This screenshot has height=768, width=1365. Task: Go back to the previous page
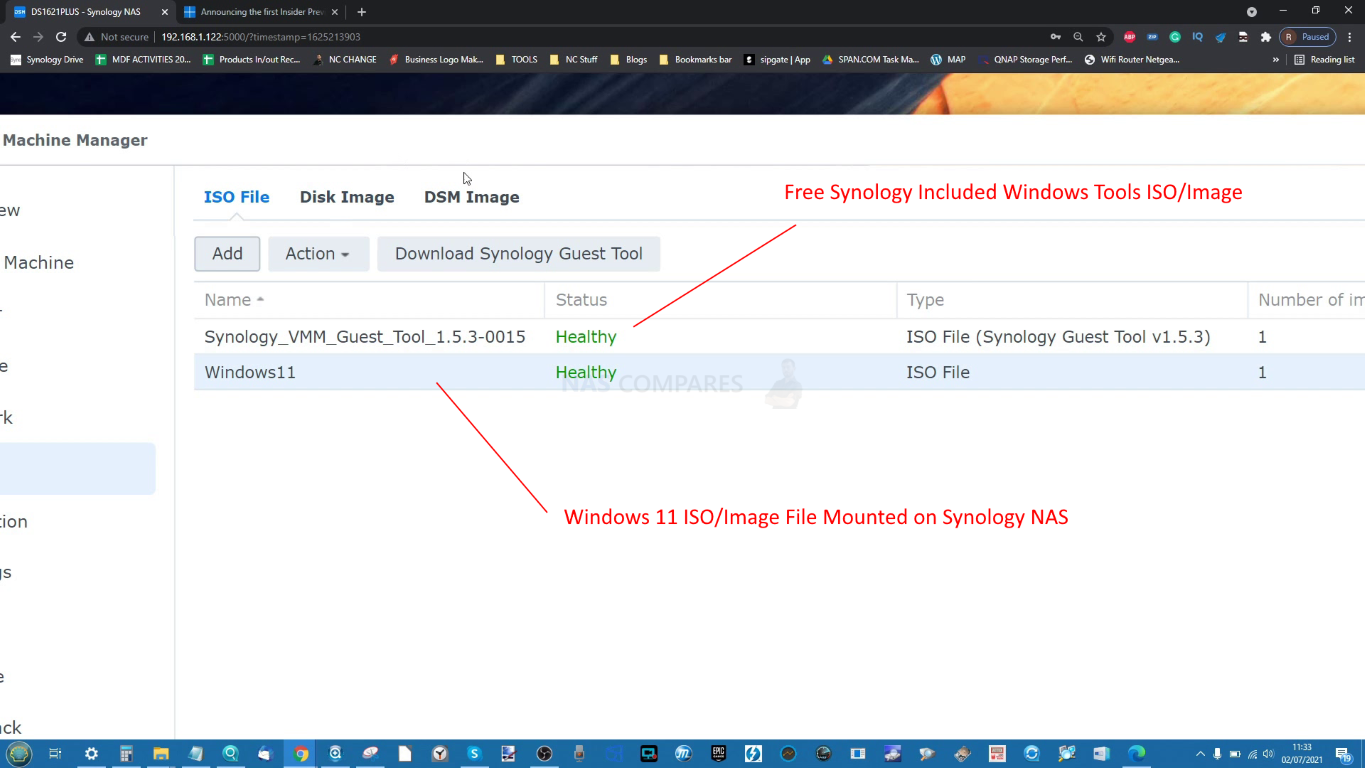point(15,37)
